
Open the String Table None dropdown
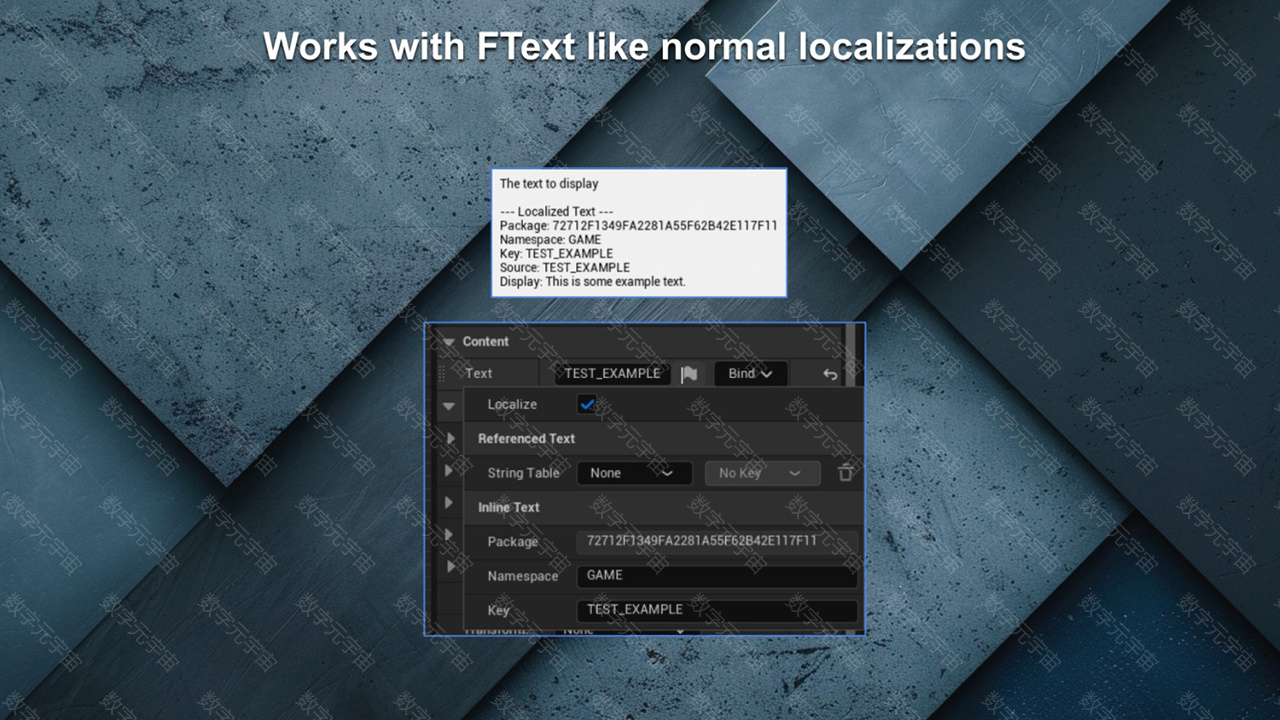coord(635,473)
